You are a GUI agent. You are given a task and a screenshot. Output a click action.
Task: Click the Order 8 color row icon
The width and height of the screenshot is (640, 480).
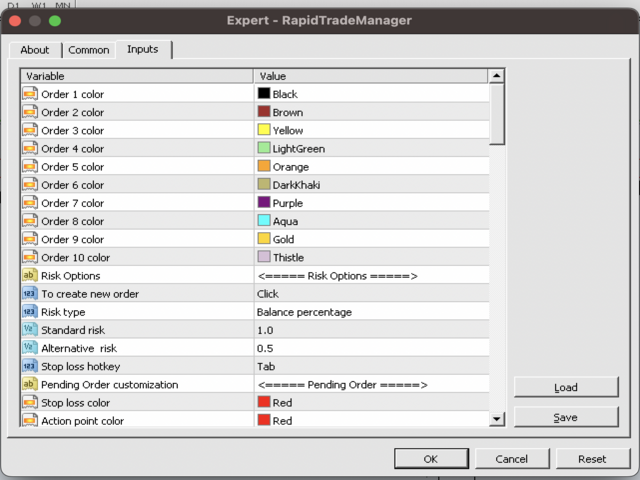pyautogui.click(x=30, y=221)
